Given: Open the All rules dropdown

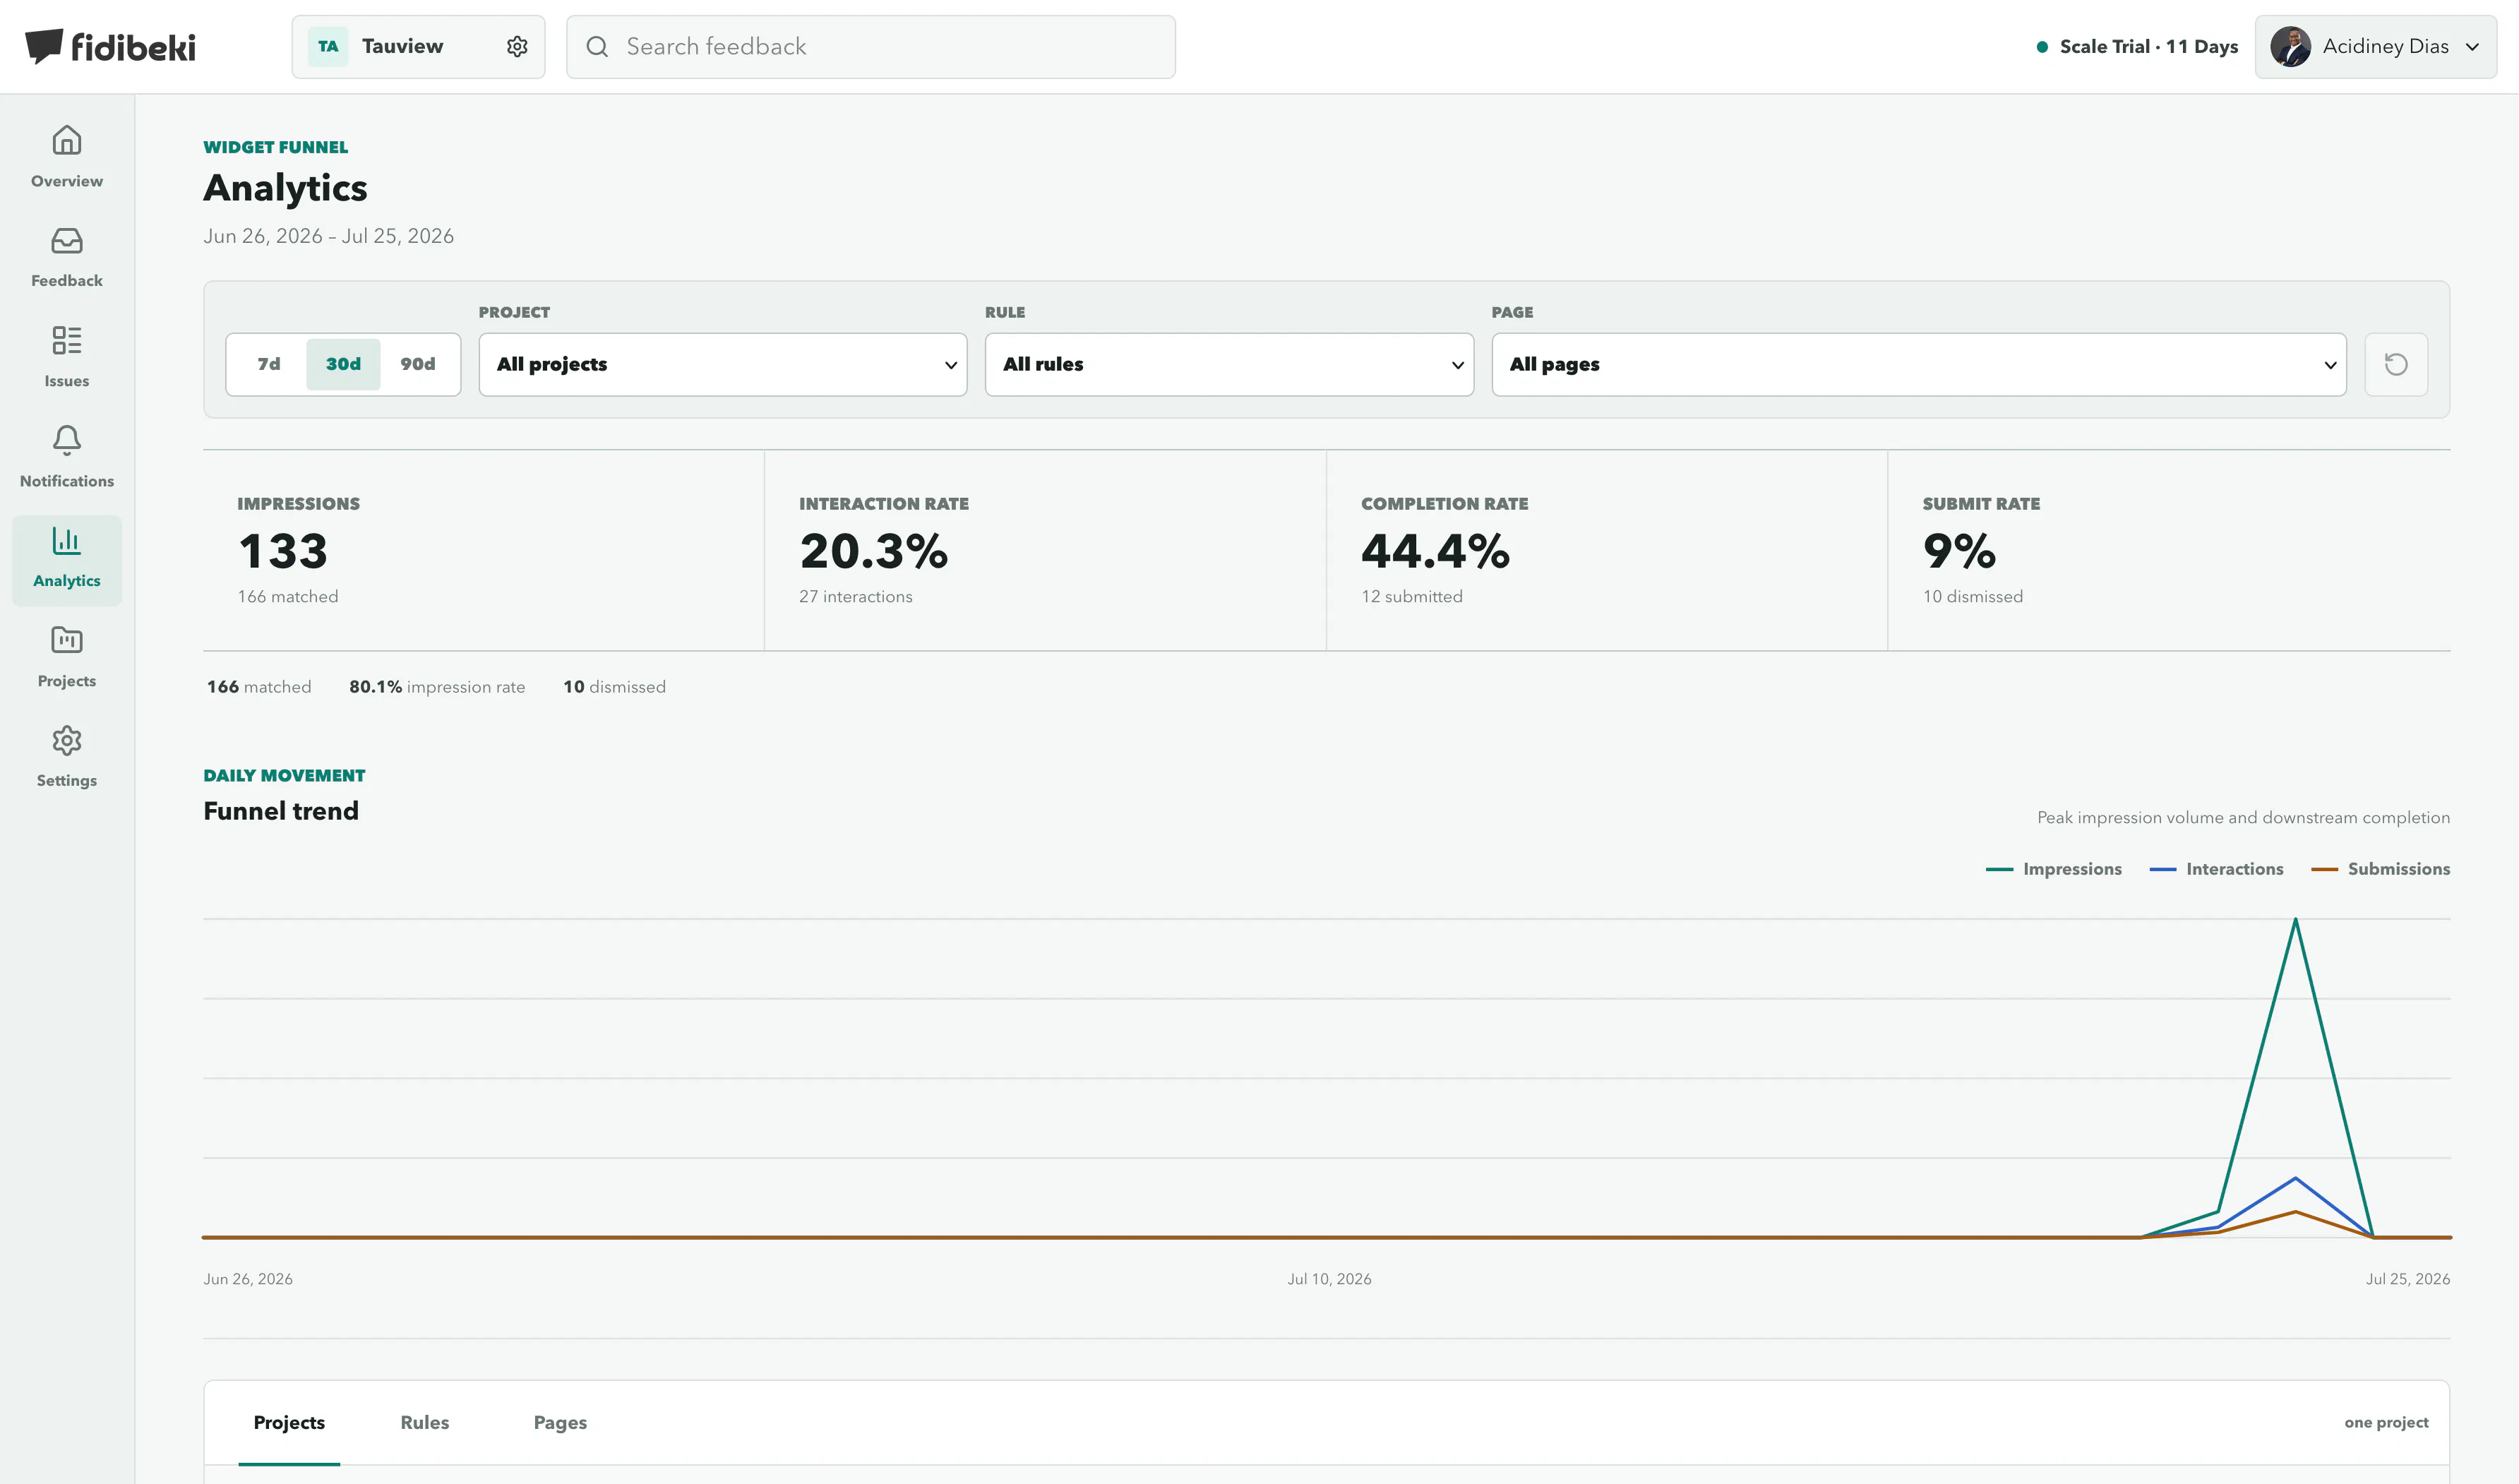Looking at the screenshot, I should (1229, 364).
